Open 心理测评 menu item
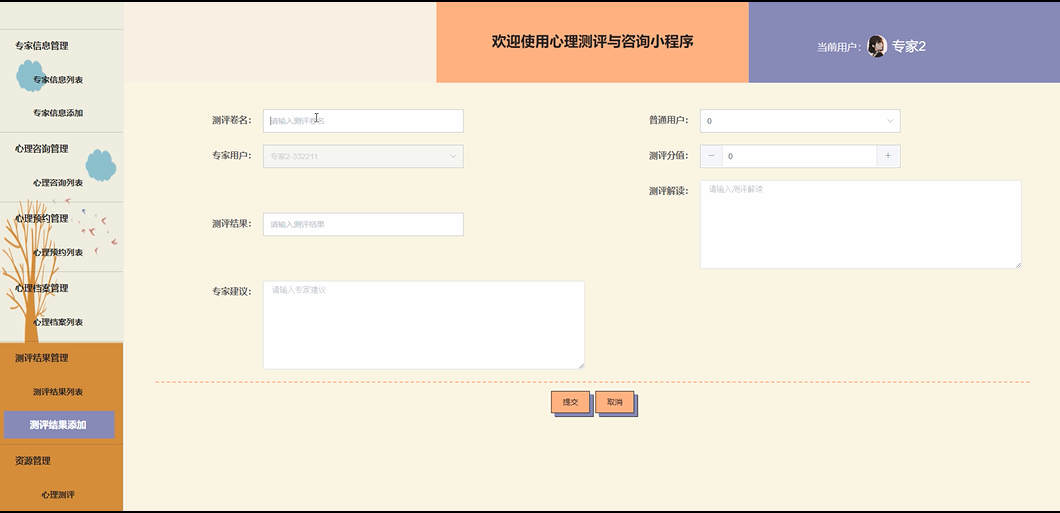 pos(58,495)
